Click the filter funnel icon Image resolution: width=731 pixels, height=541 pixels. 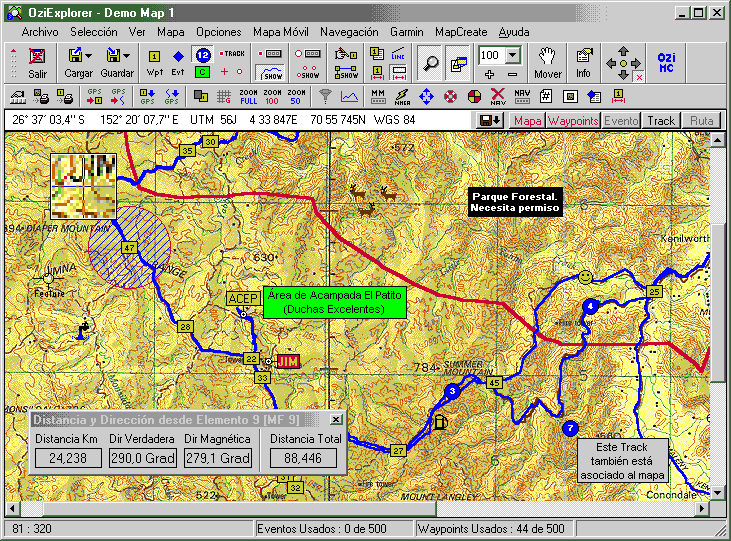325,97
